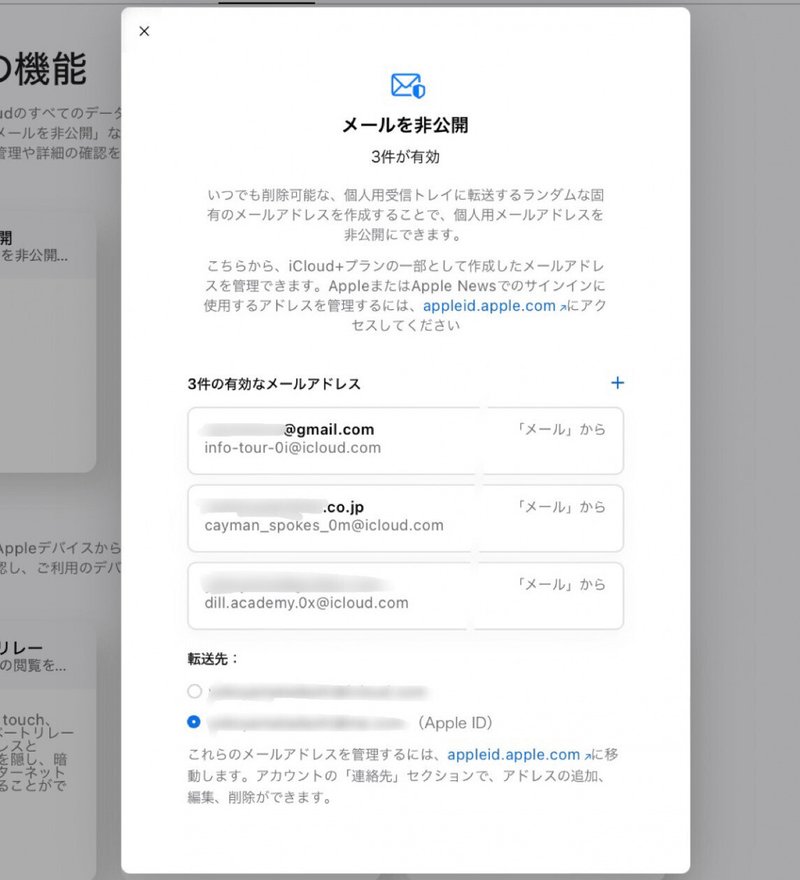Click the 3件が有効 subtitle text

click(405, 157)
